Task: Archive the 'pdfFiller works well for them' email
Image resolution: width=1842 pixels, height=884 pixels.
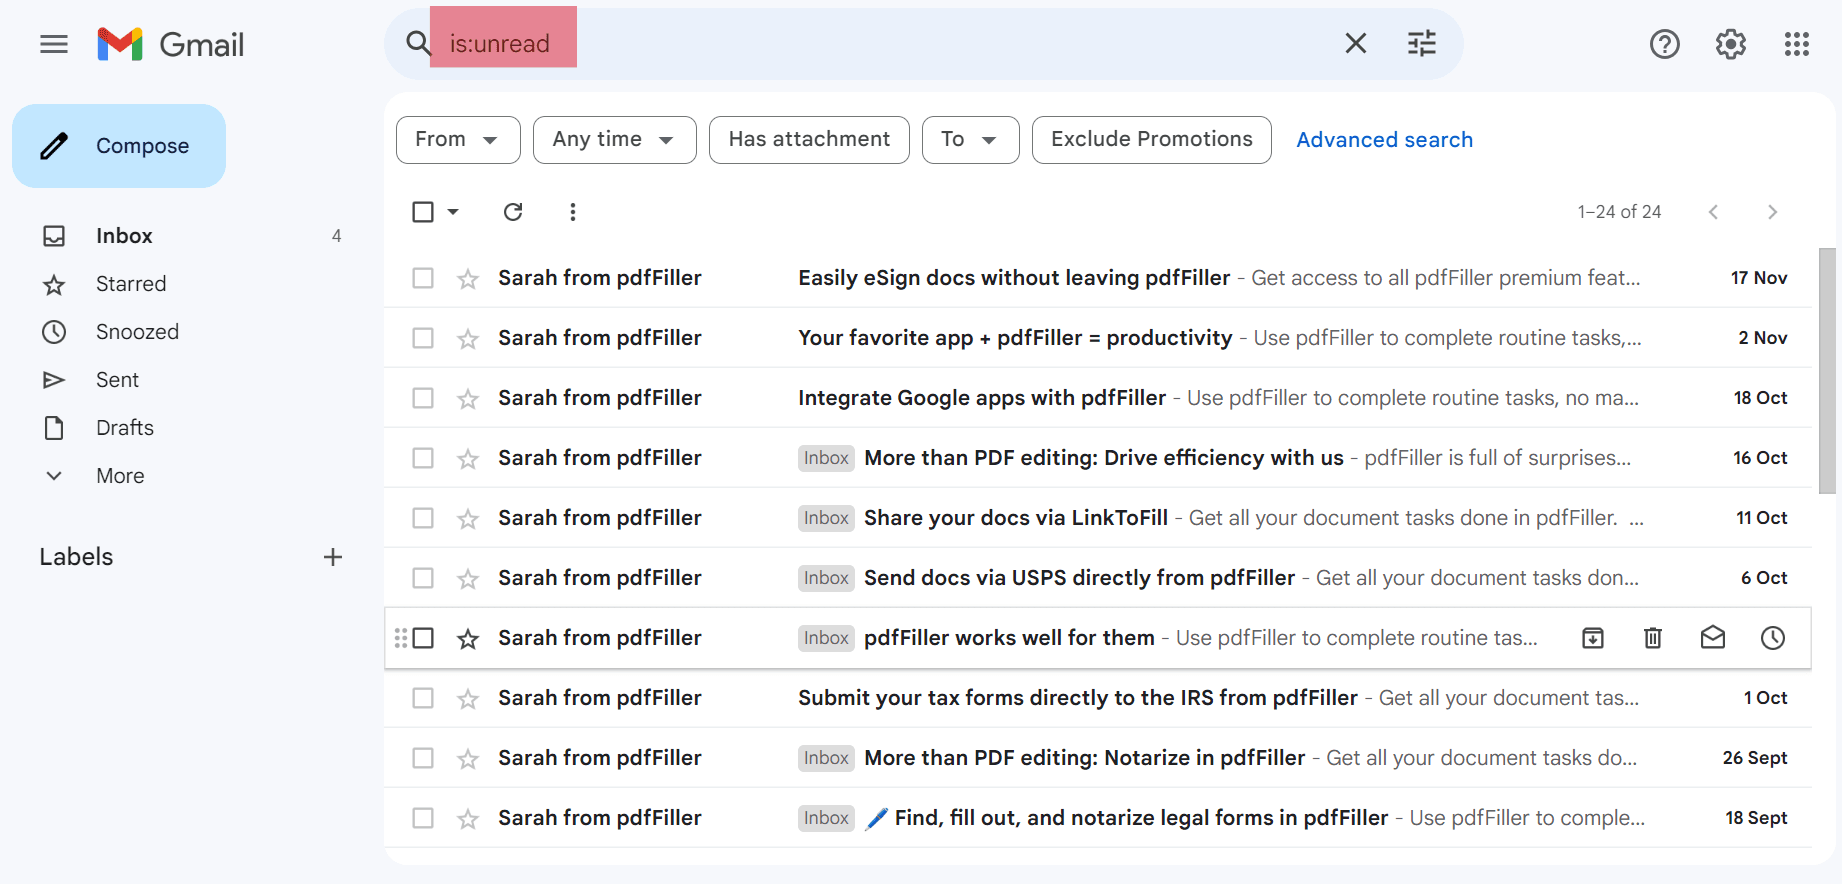Action: coord(1592,638)
